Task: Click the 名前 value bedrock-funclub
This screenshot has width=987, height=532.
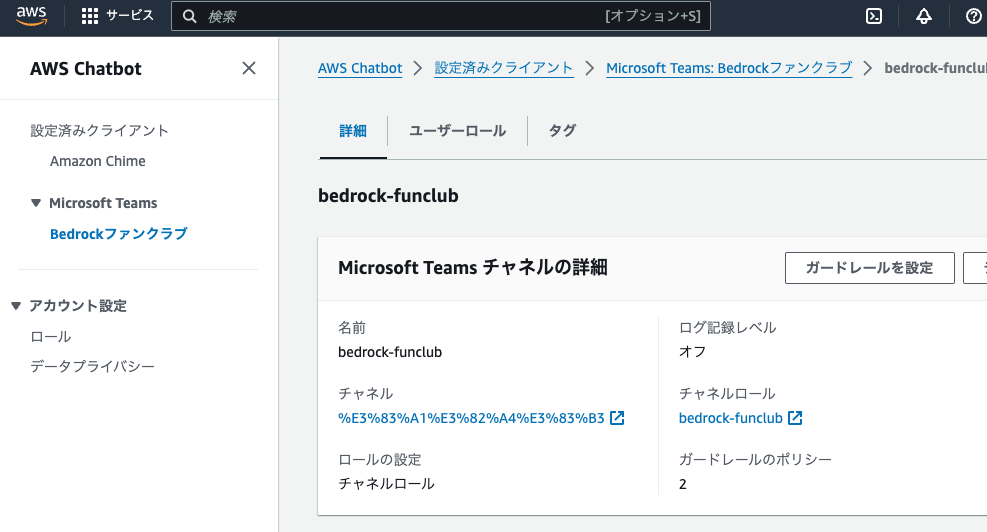Action: click(x=390, y=352)
